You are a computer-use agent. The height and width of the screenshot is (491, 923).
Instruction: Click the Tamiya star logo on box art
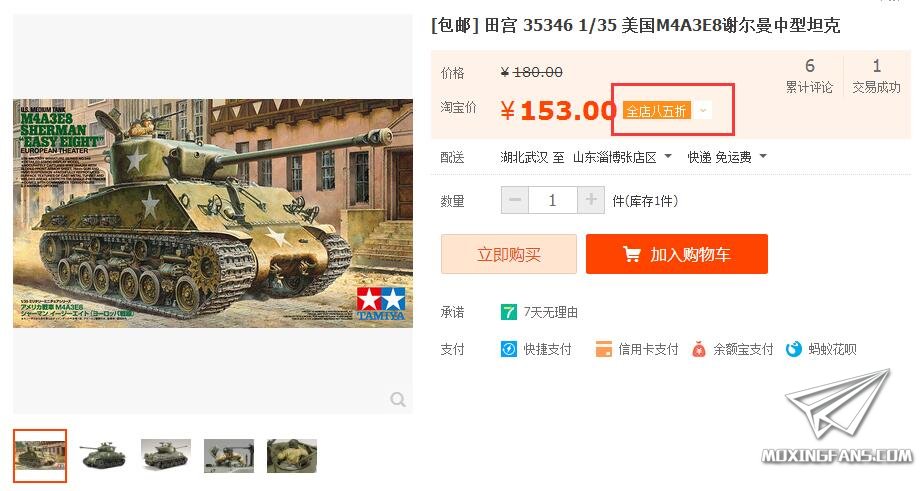(381, 301)
